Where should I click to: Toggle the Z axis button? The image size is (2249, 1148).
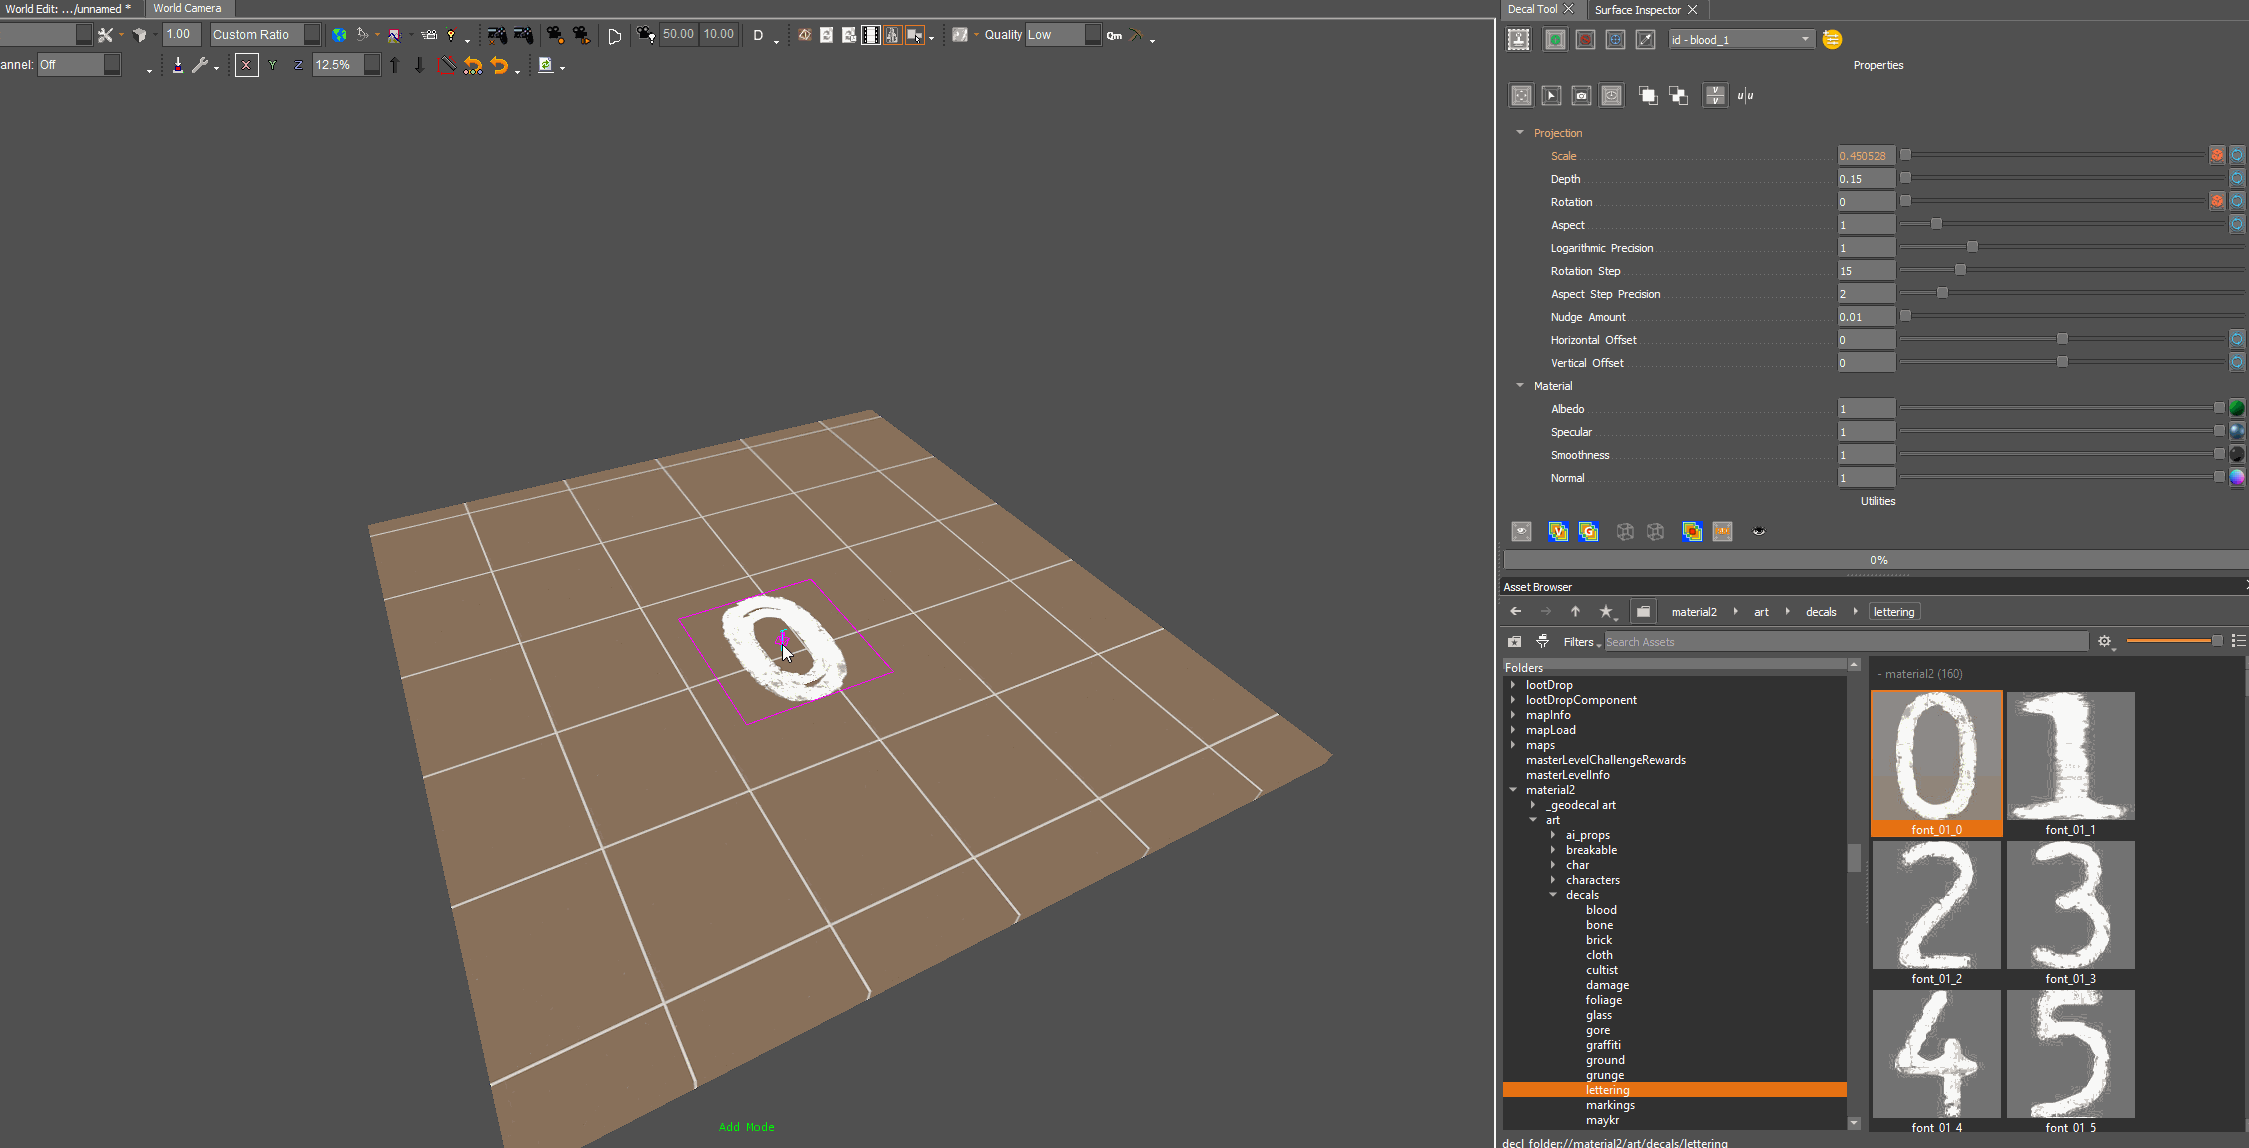pos(298,65)
